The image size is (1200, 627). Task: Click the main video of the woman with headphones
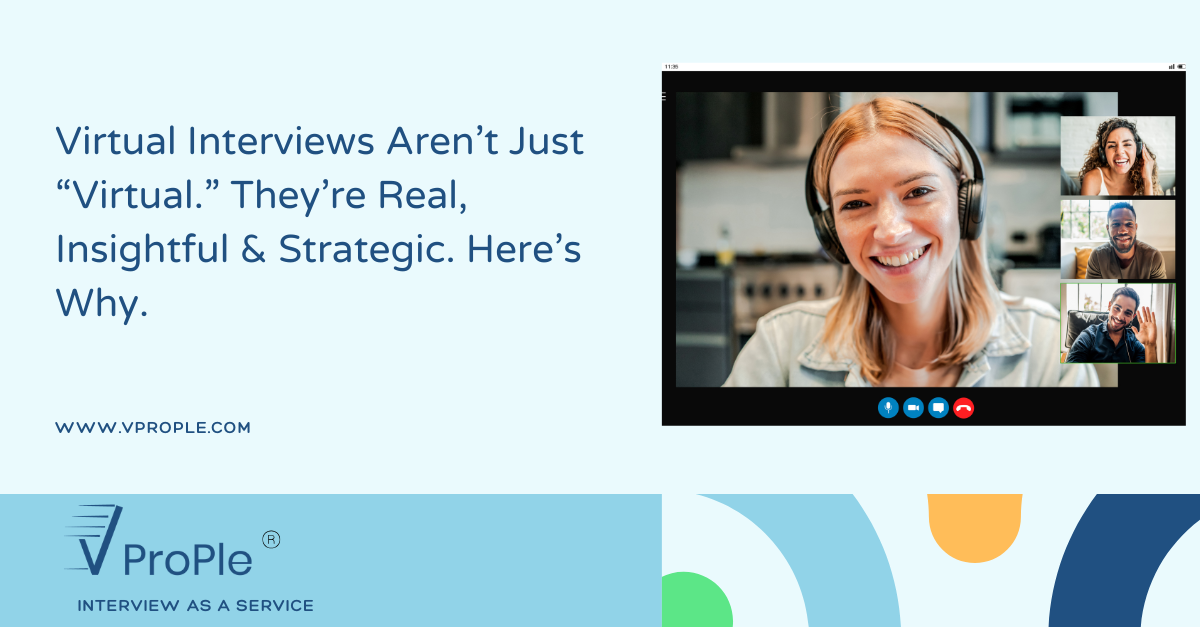897,239
